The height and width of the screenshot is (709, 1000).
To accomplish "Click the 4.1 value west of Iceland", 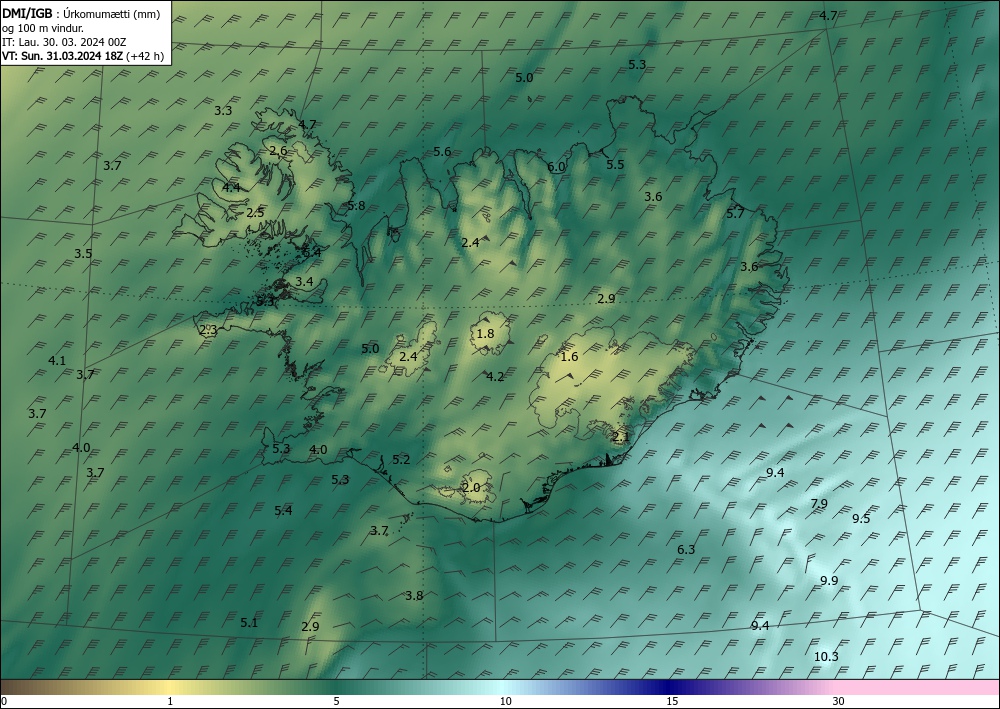I will coord(57,360).
